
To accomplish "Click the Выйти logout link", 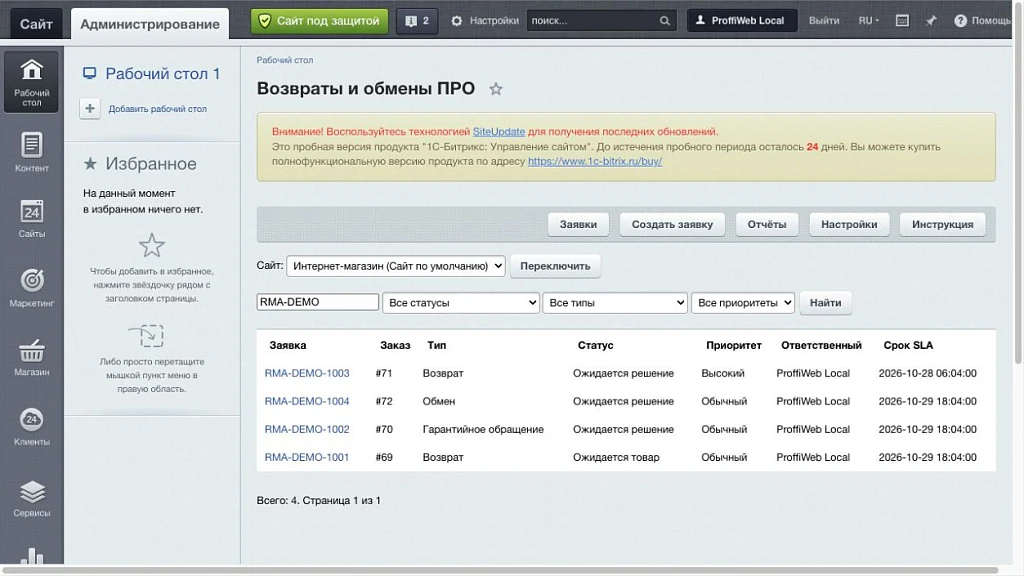I will 824,21.
